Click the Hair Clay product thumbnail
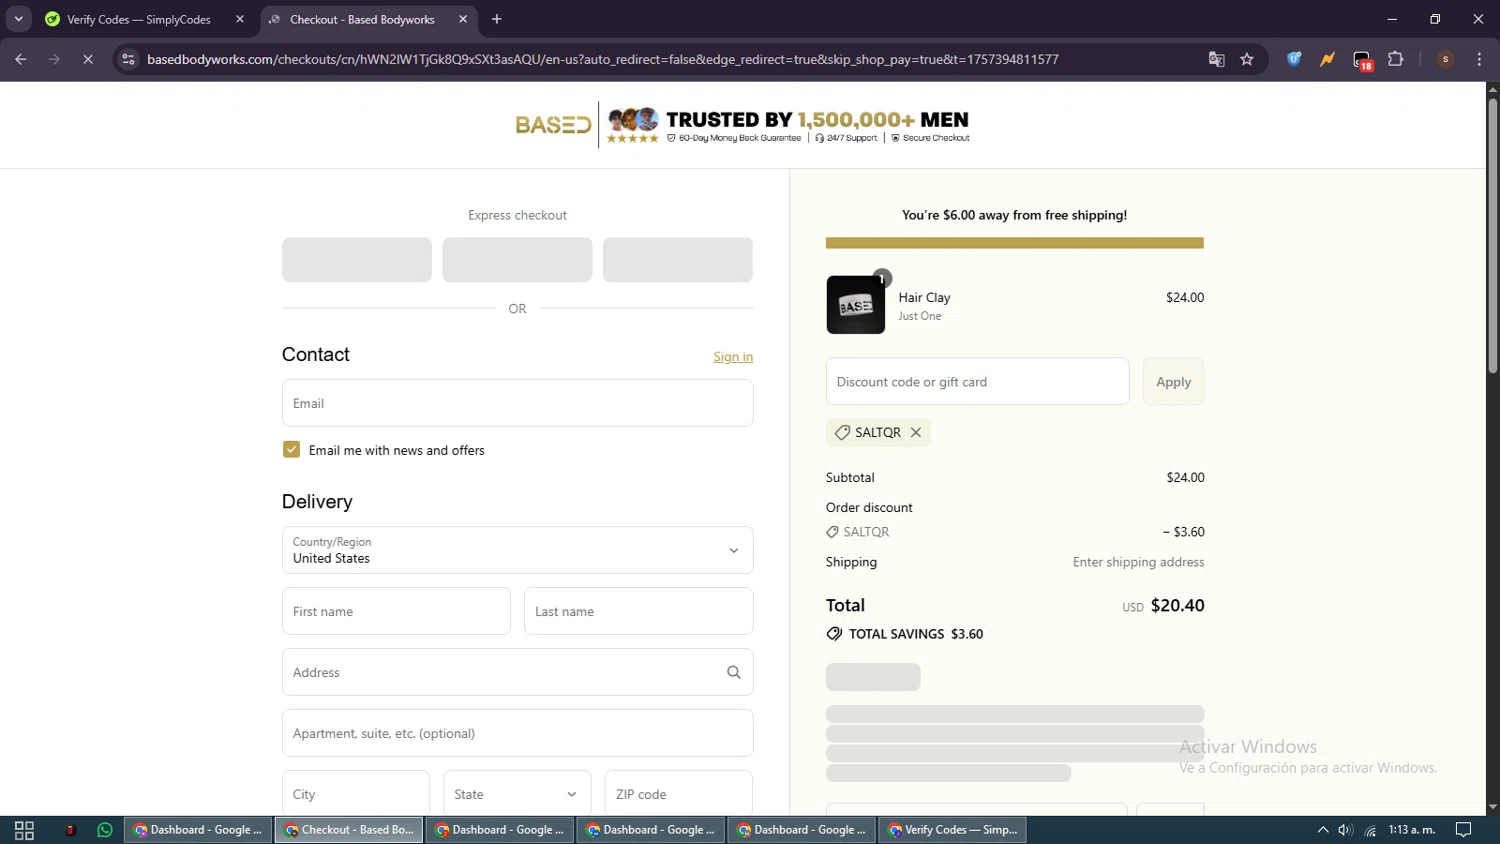Viewport: 1500px width, 844px height. pyautogui.click(x=855, y=305)
